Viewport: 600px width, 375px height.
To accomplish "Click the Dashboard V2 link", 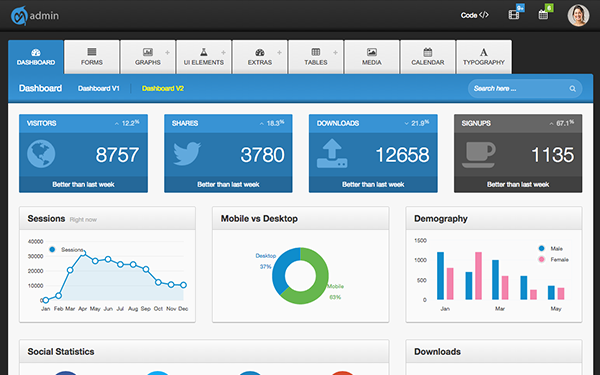I will (163, 88).
